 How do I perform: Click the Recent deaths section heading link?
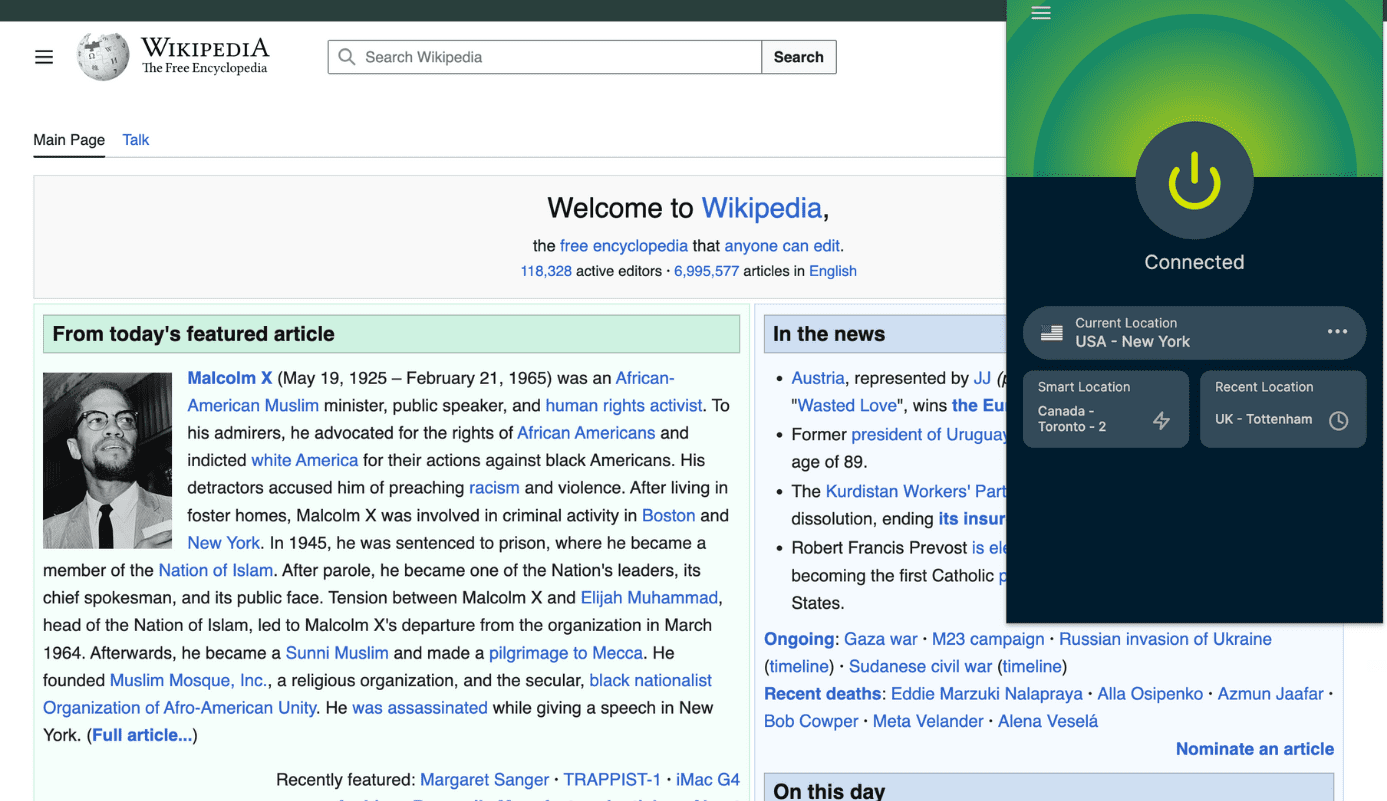coord(822,693)
